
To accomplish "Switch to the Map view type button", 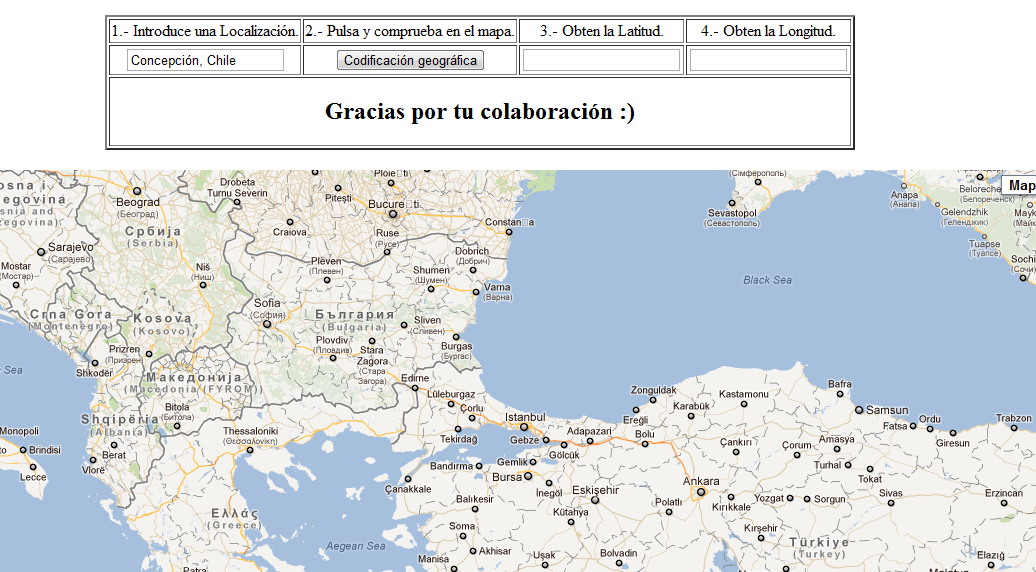I will pyautogui.click(x=1020, y=186).
